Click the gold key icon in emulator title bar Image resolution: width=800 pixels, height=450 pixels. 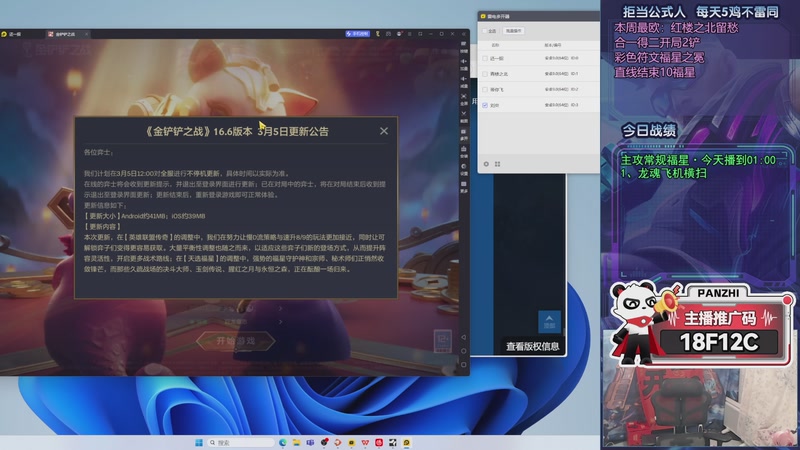pyautogui.click(x=378, y=34)
